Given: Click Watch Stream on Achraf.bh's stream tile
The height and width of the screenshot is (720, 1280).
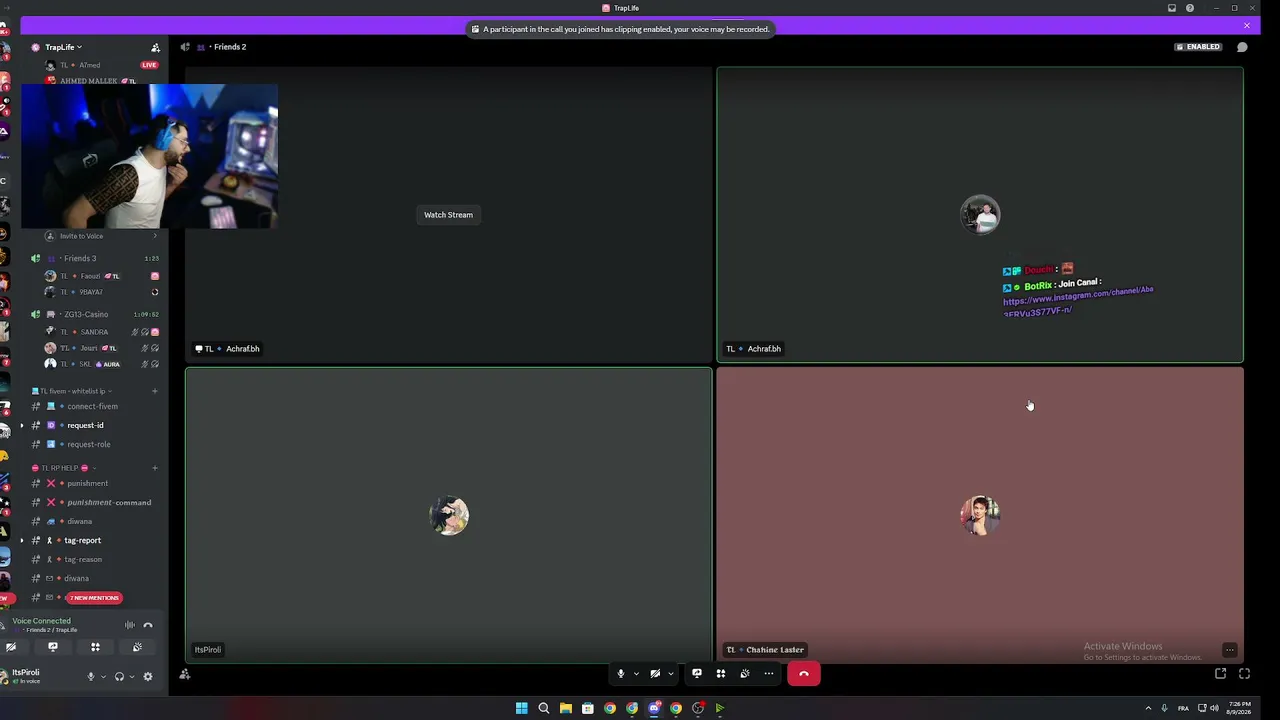Looking at the screenshot, I should 448,215.
